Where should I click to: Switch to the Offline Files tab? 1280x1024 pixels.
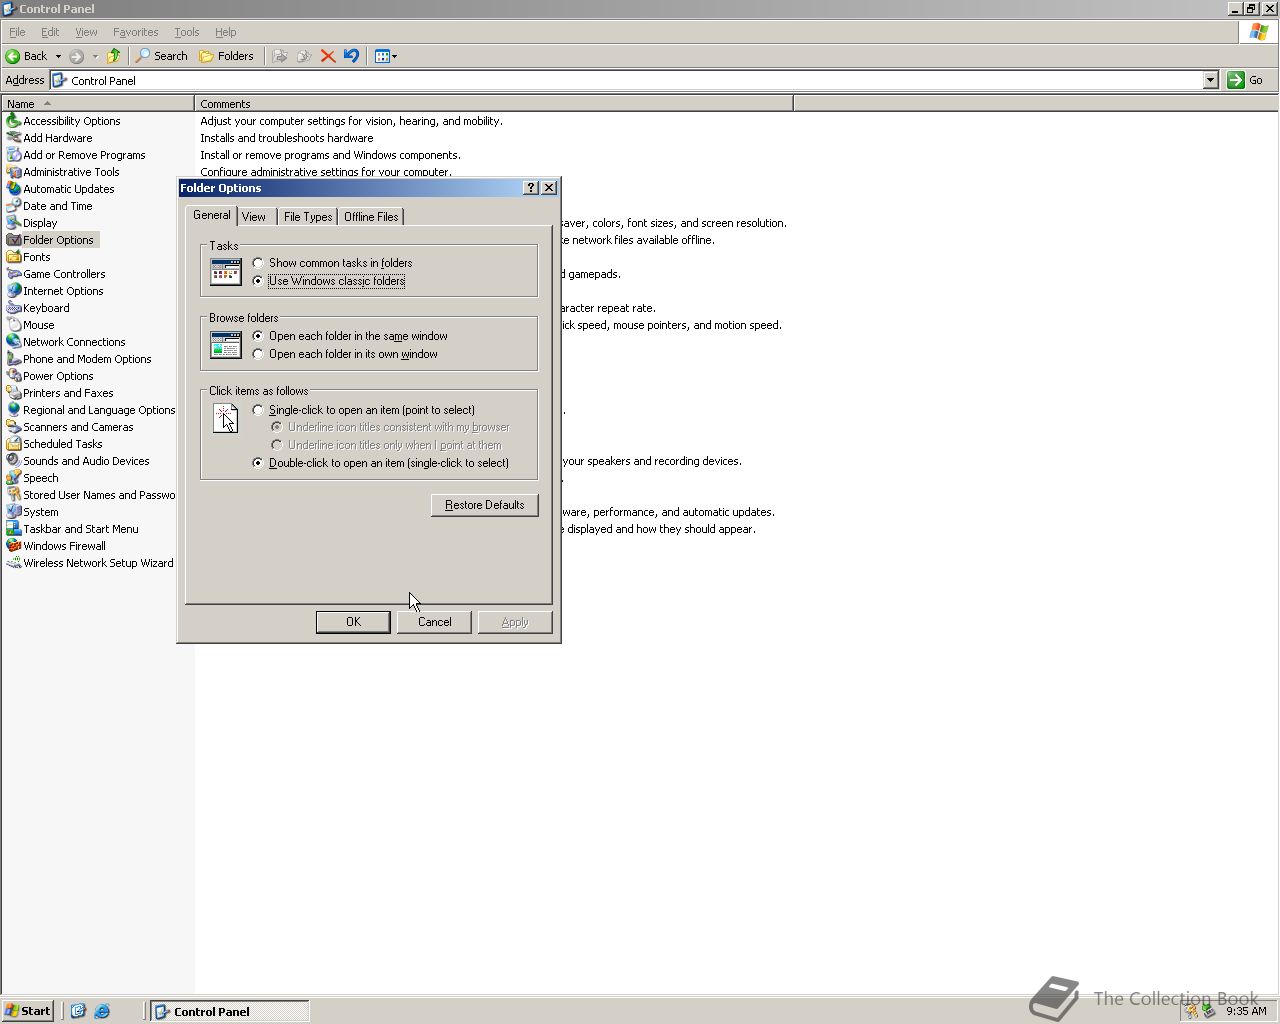pyautogui.click(x=371, y=217)
